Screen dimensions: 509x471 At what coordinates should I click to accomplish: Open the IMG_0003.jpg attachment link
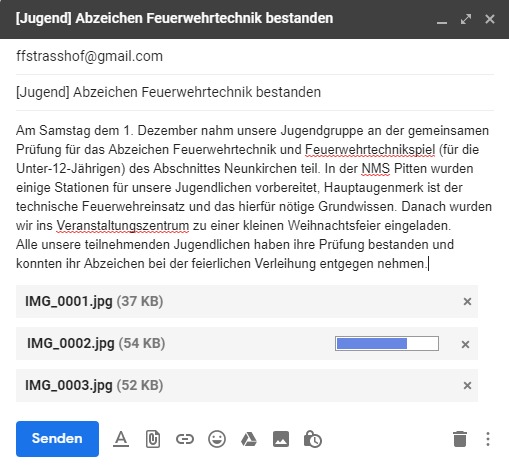tap(69, 385)
